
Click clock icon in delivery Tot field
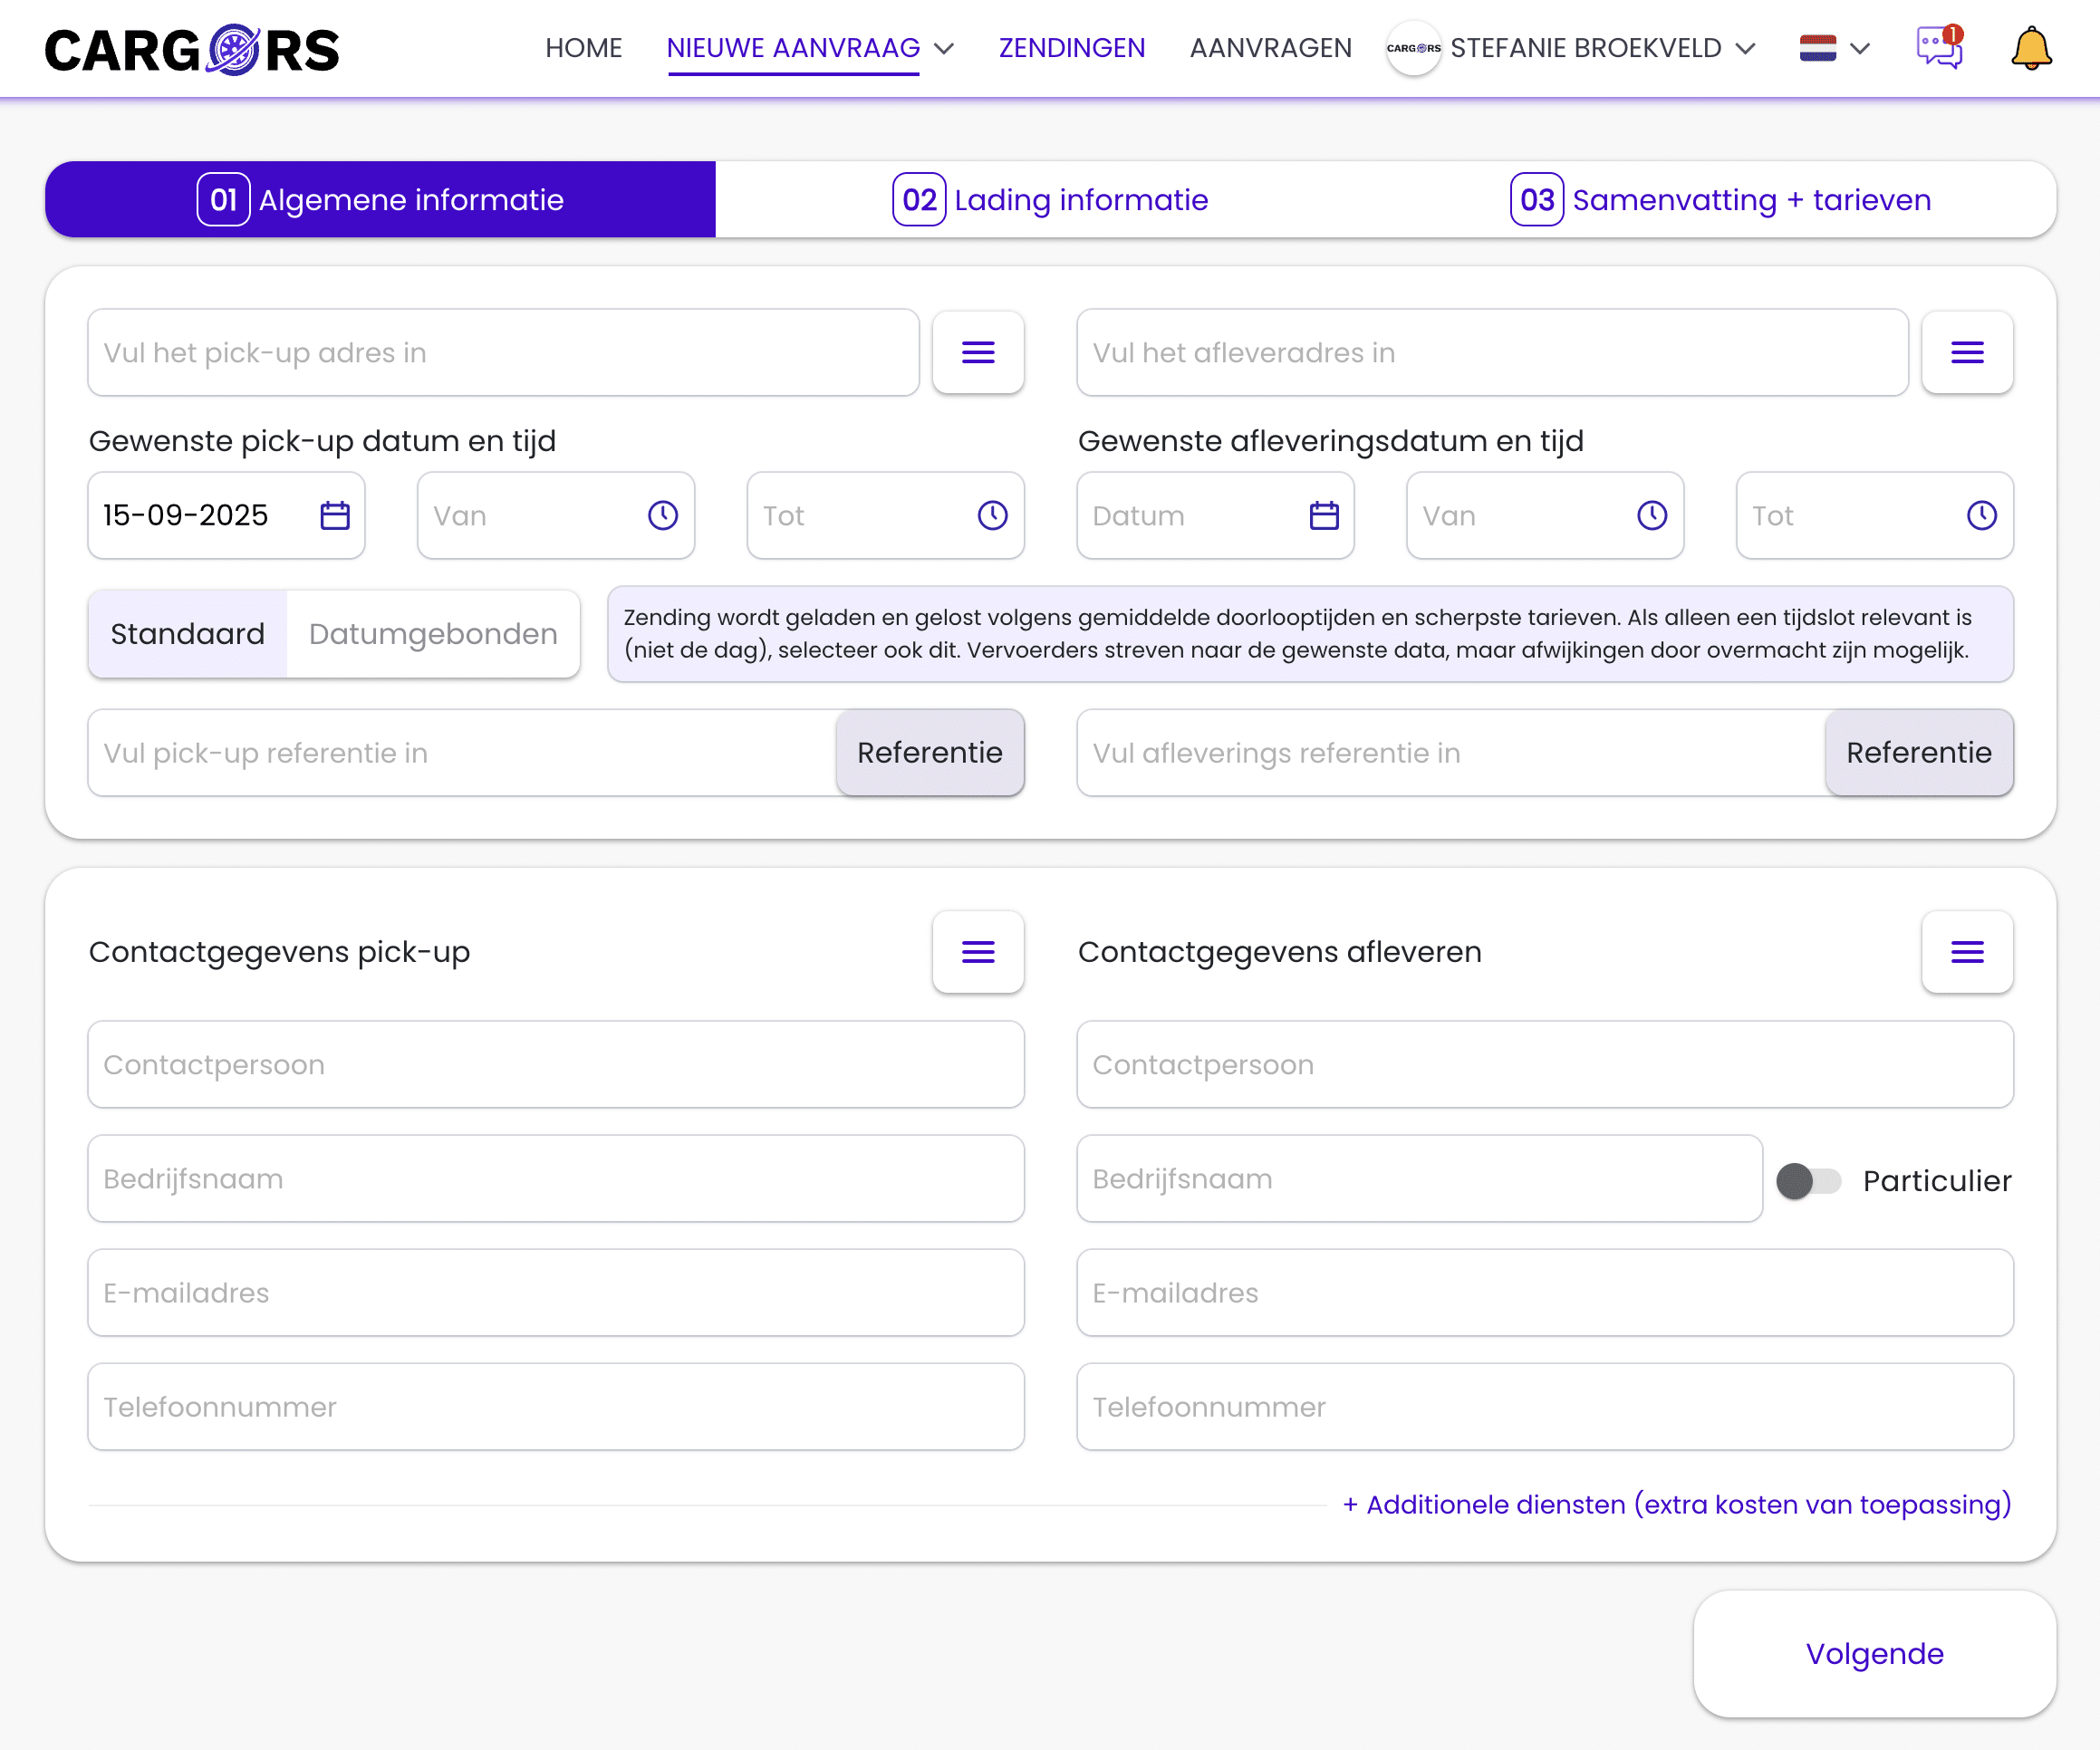point(1981,515)
